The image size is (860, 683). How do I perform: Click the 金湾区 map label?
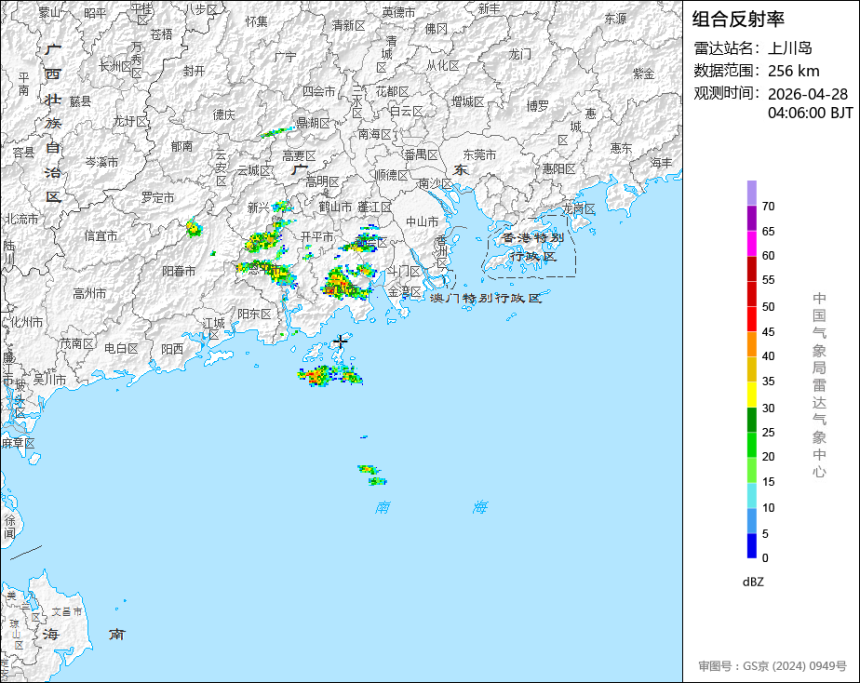click(x=405, y=292)
